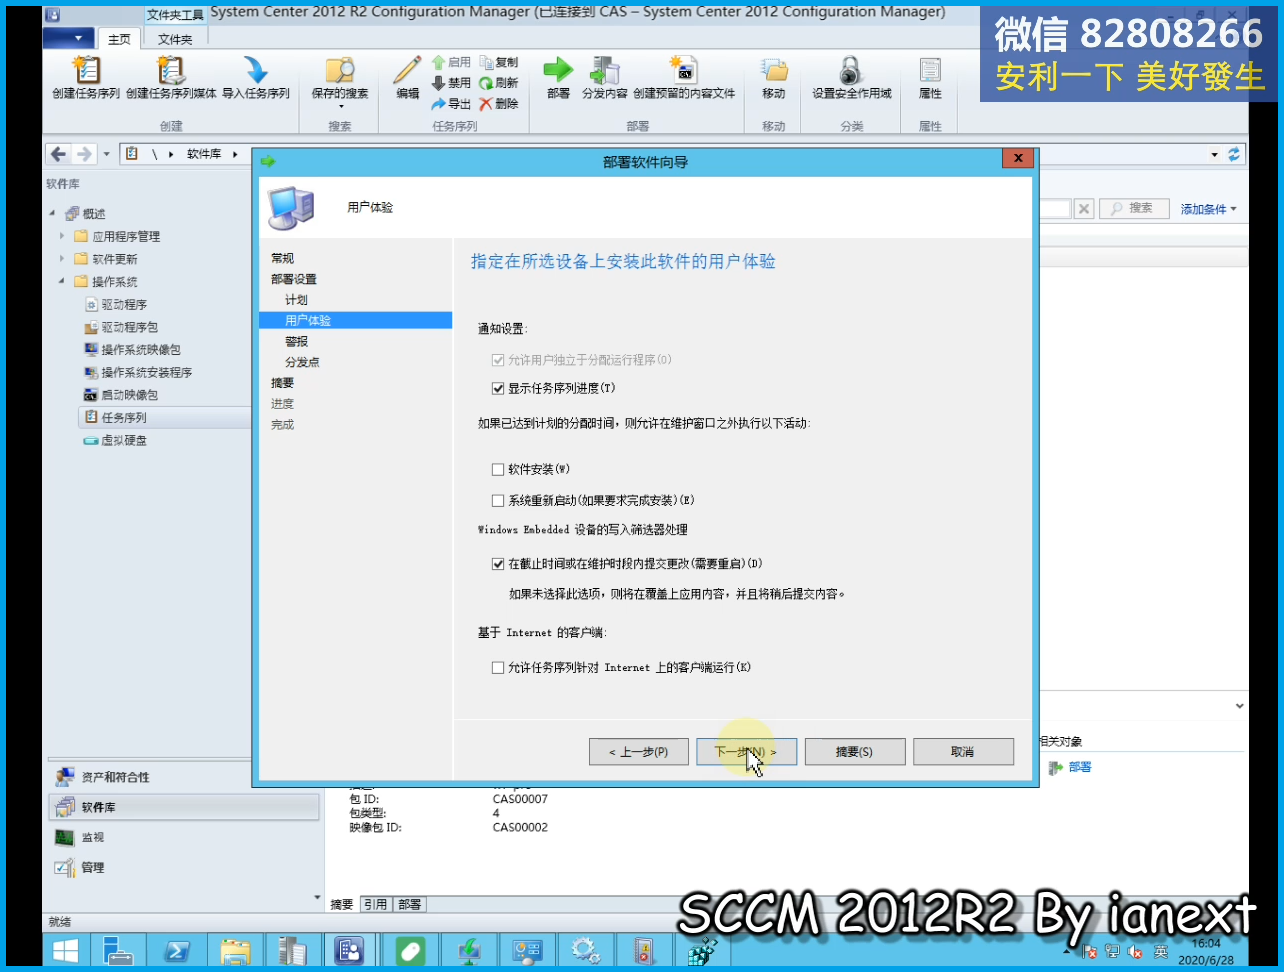Toggle 系统重新启动 checkbox
The width and height of the screenshot is (1284, 972).
[x=498, y=500]
